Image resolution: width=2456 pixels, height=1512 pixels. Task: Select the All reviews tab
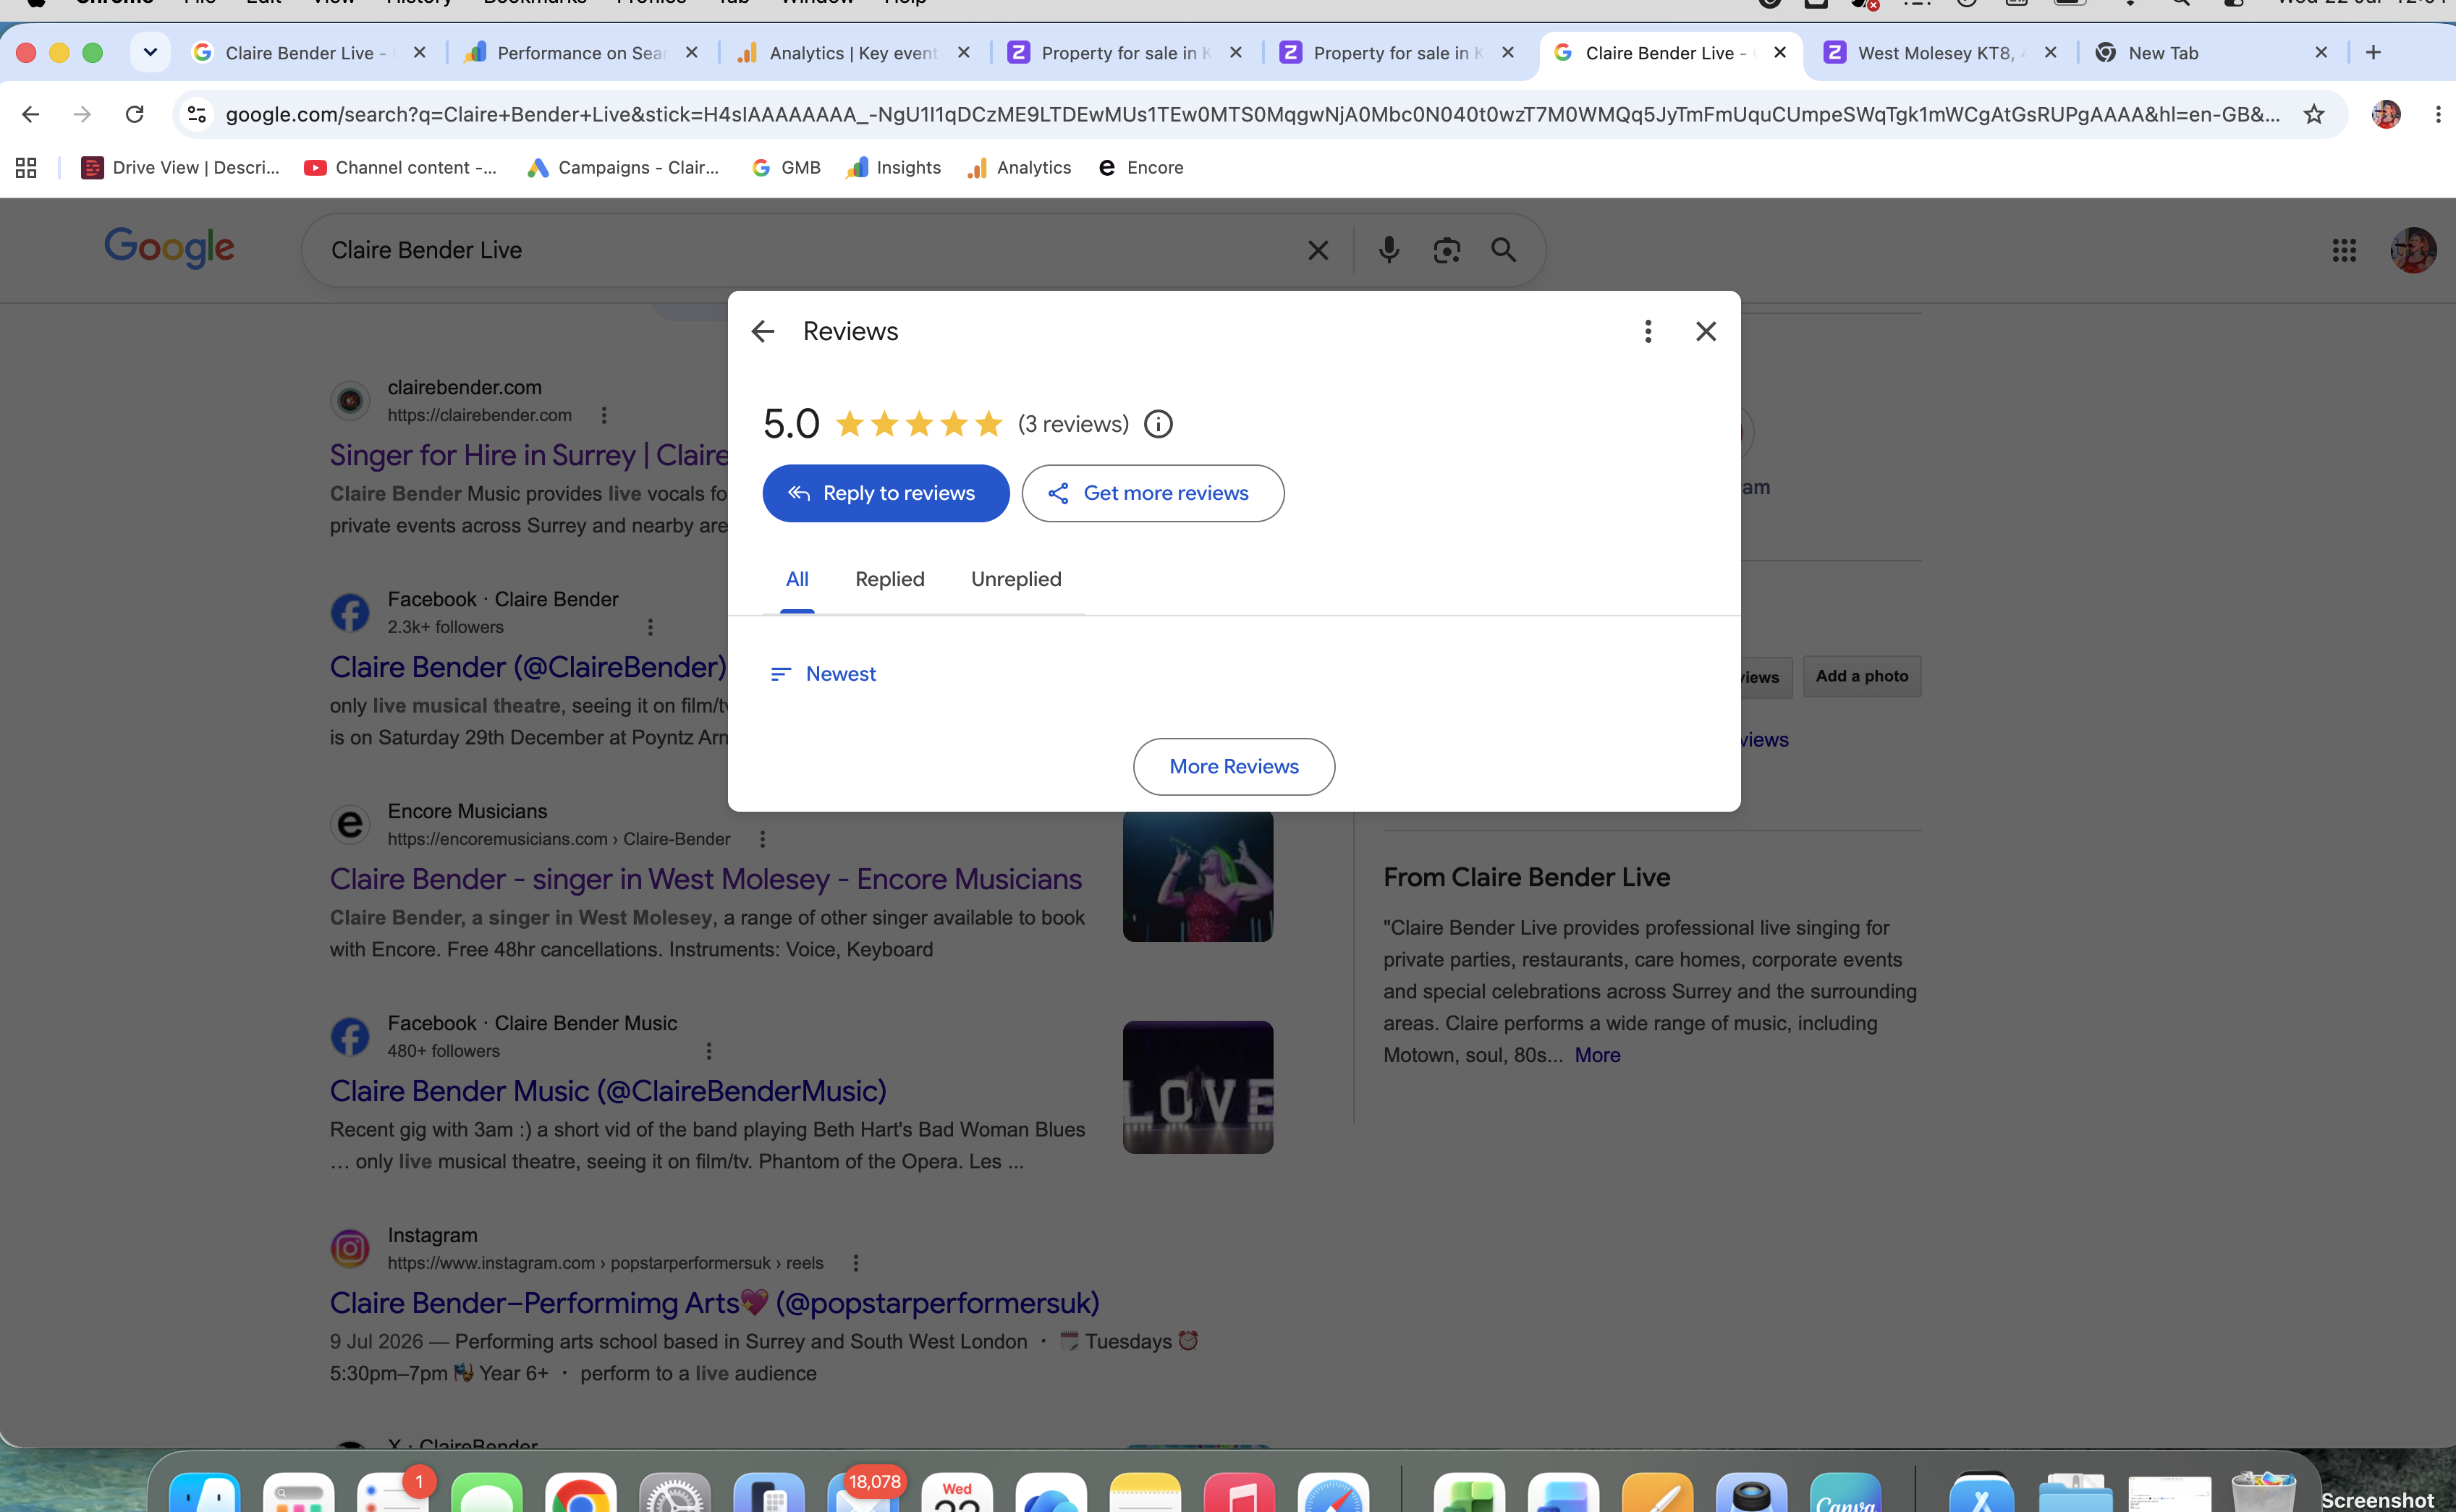tap(797, 579)
